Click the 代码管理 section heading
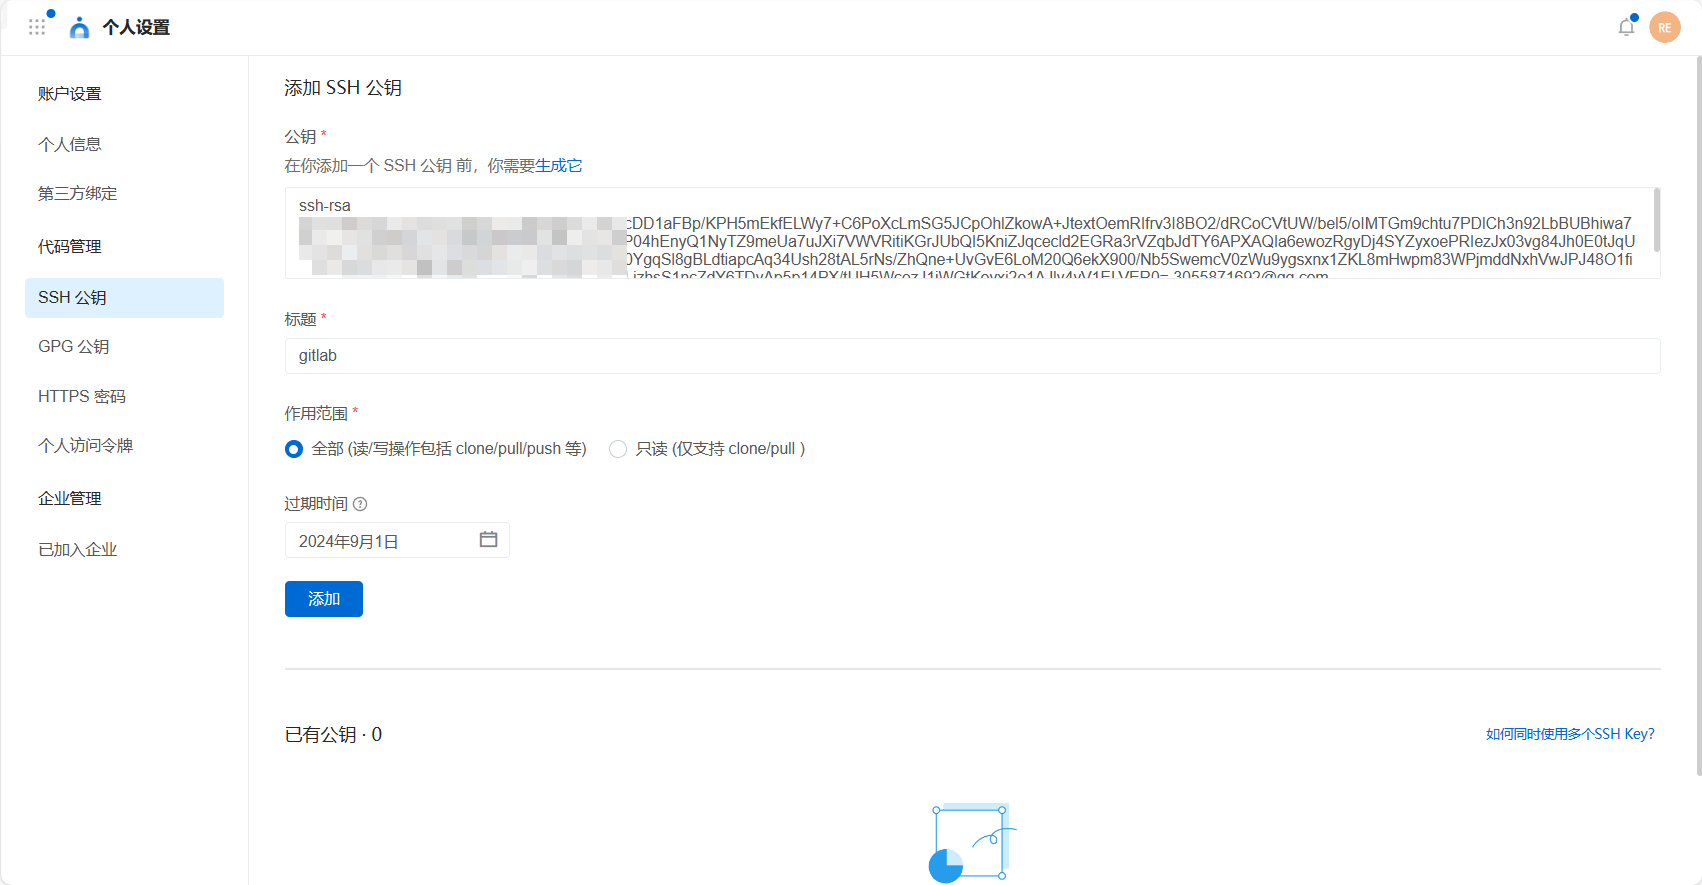Image resolution: width=1702 pixels, height=885 pixels. click(70, 246)
